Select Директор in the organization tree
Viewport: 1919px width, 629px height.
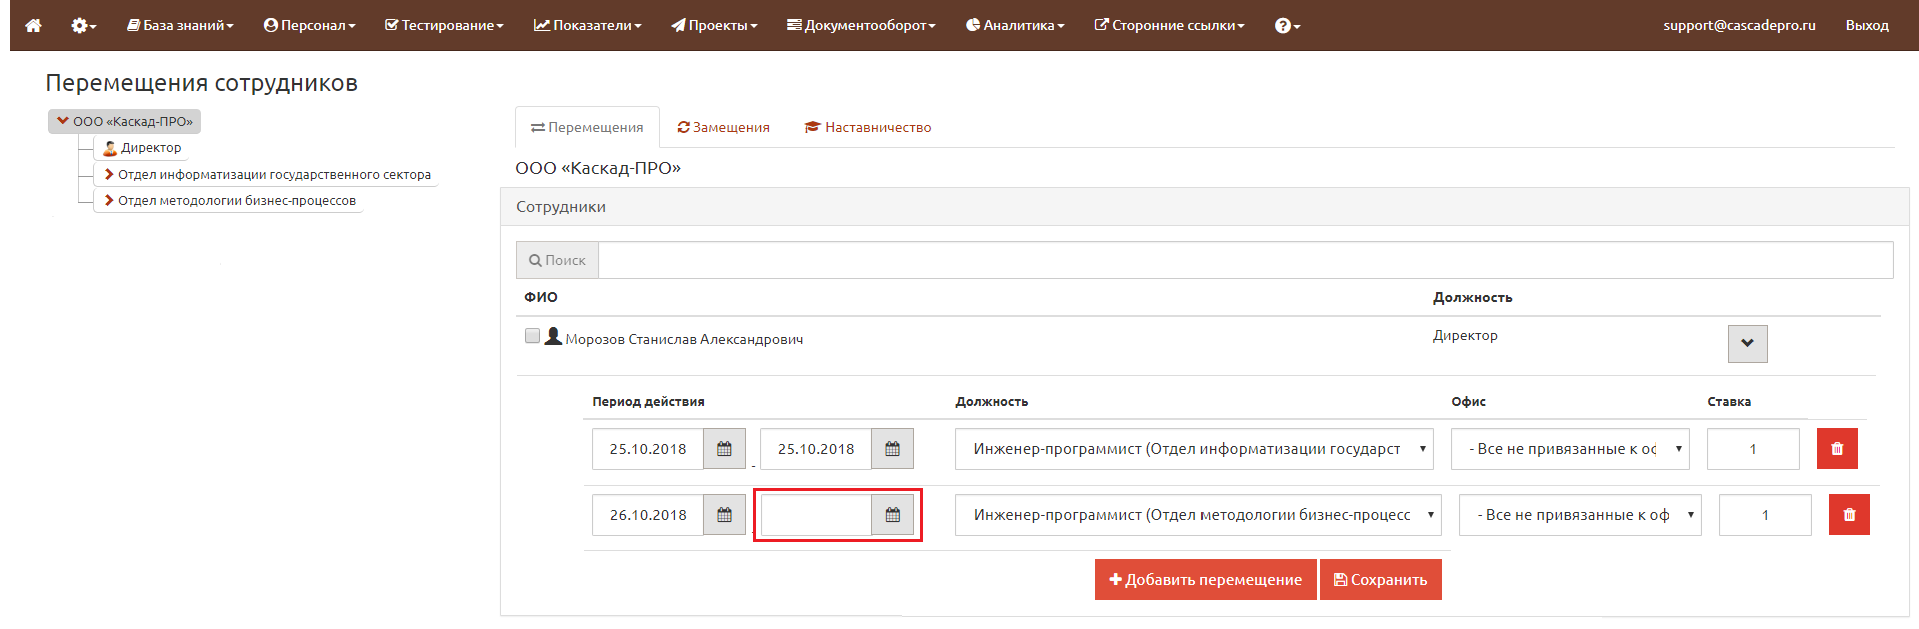tap(151, 148)
